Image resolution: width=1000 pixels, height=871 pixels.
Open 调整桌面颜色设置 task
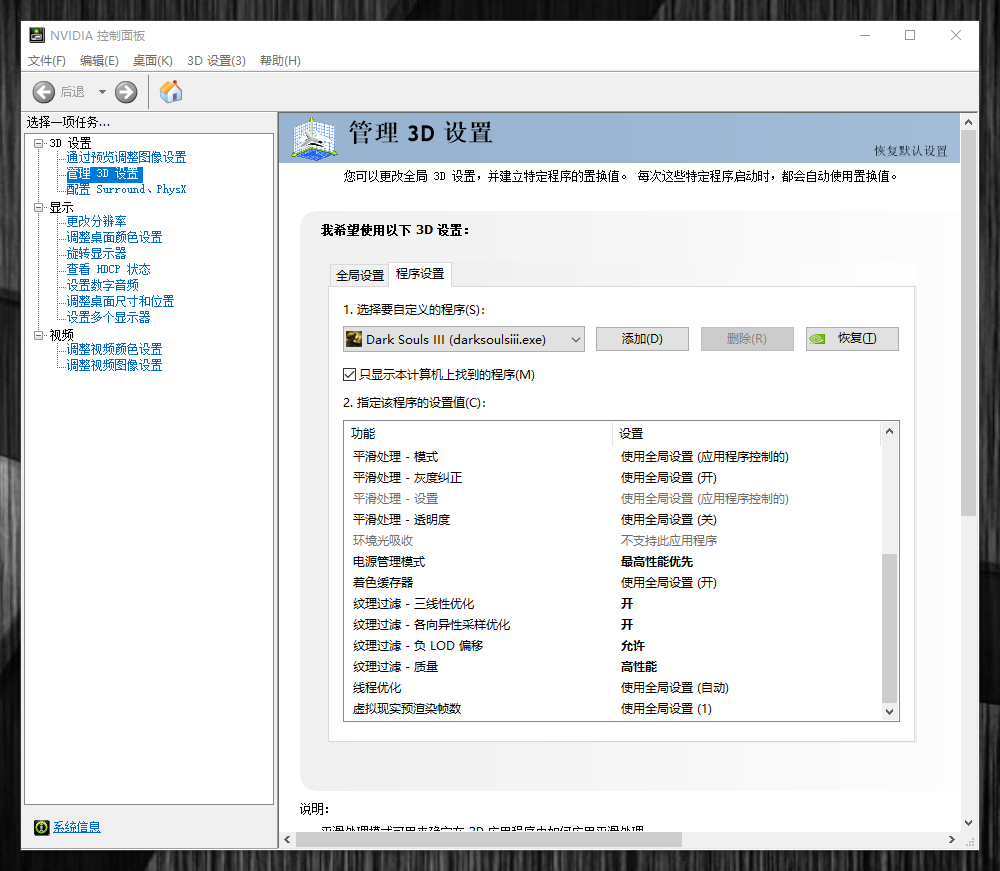[114, 237]
